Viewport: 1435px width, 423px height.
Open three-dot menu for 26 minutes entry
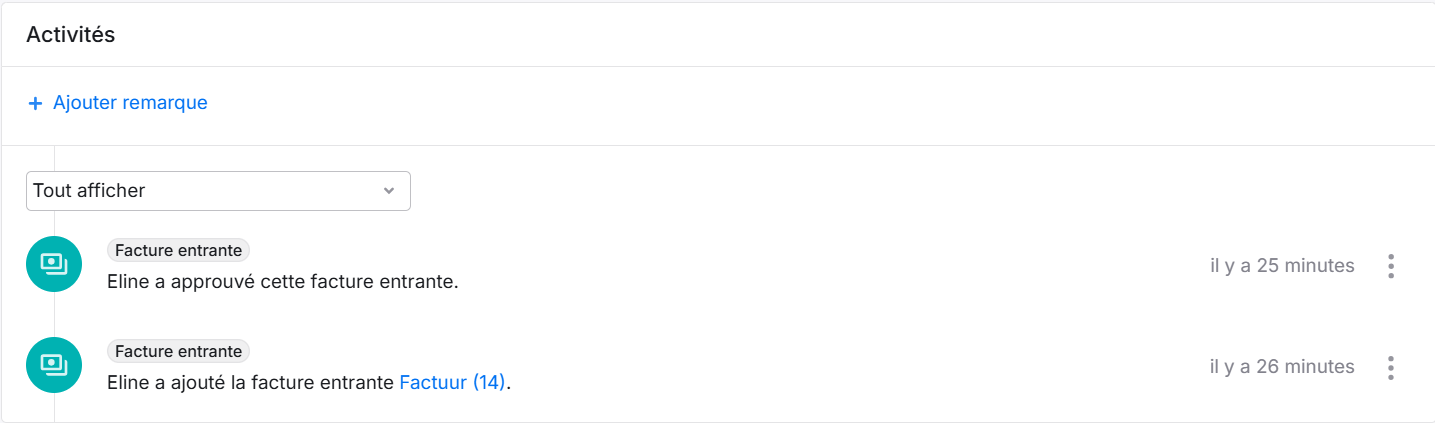click(x=1391, y=367)
